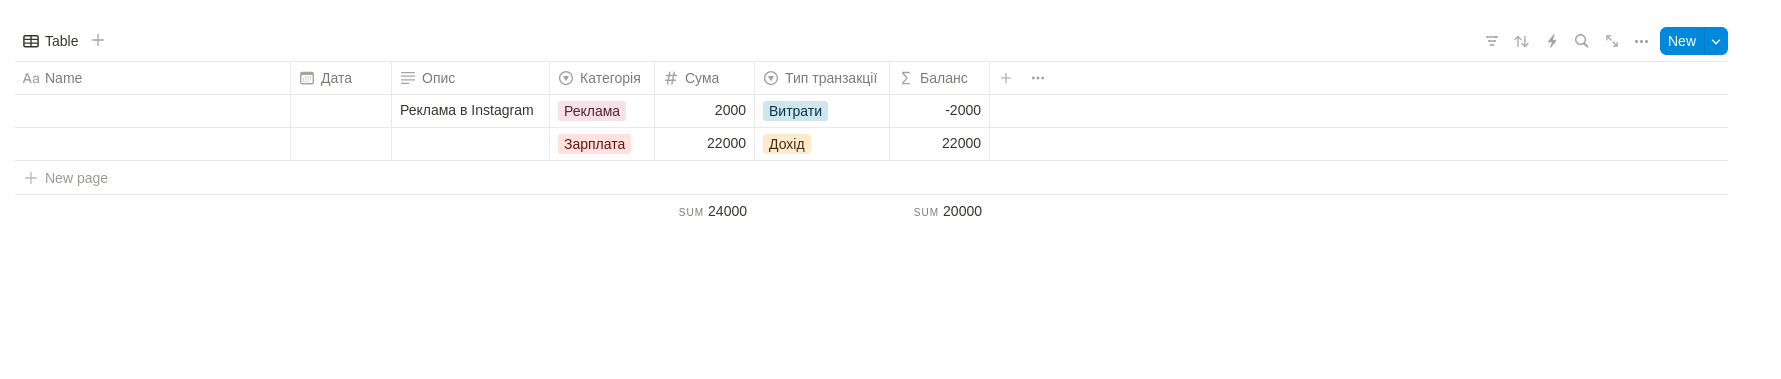Screen dimensions: 1781x379
Task: Add a row via New page
Action: click(66, 178)
